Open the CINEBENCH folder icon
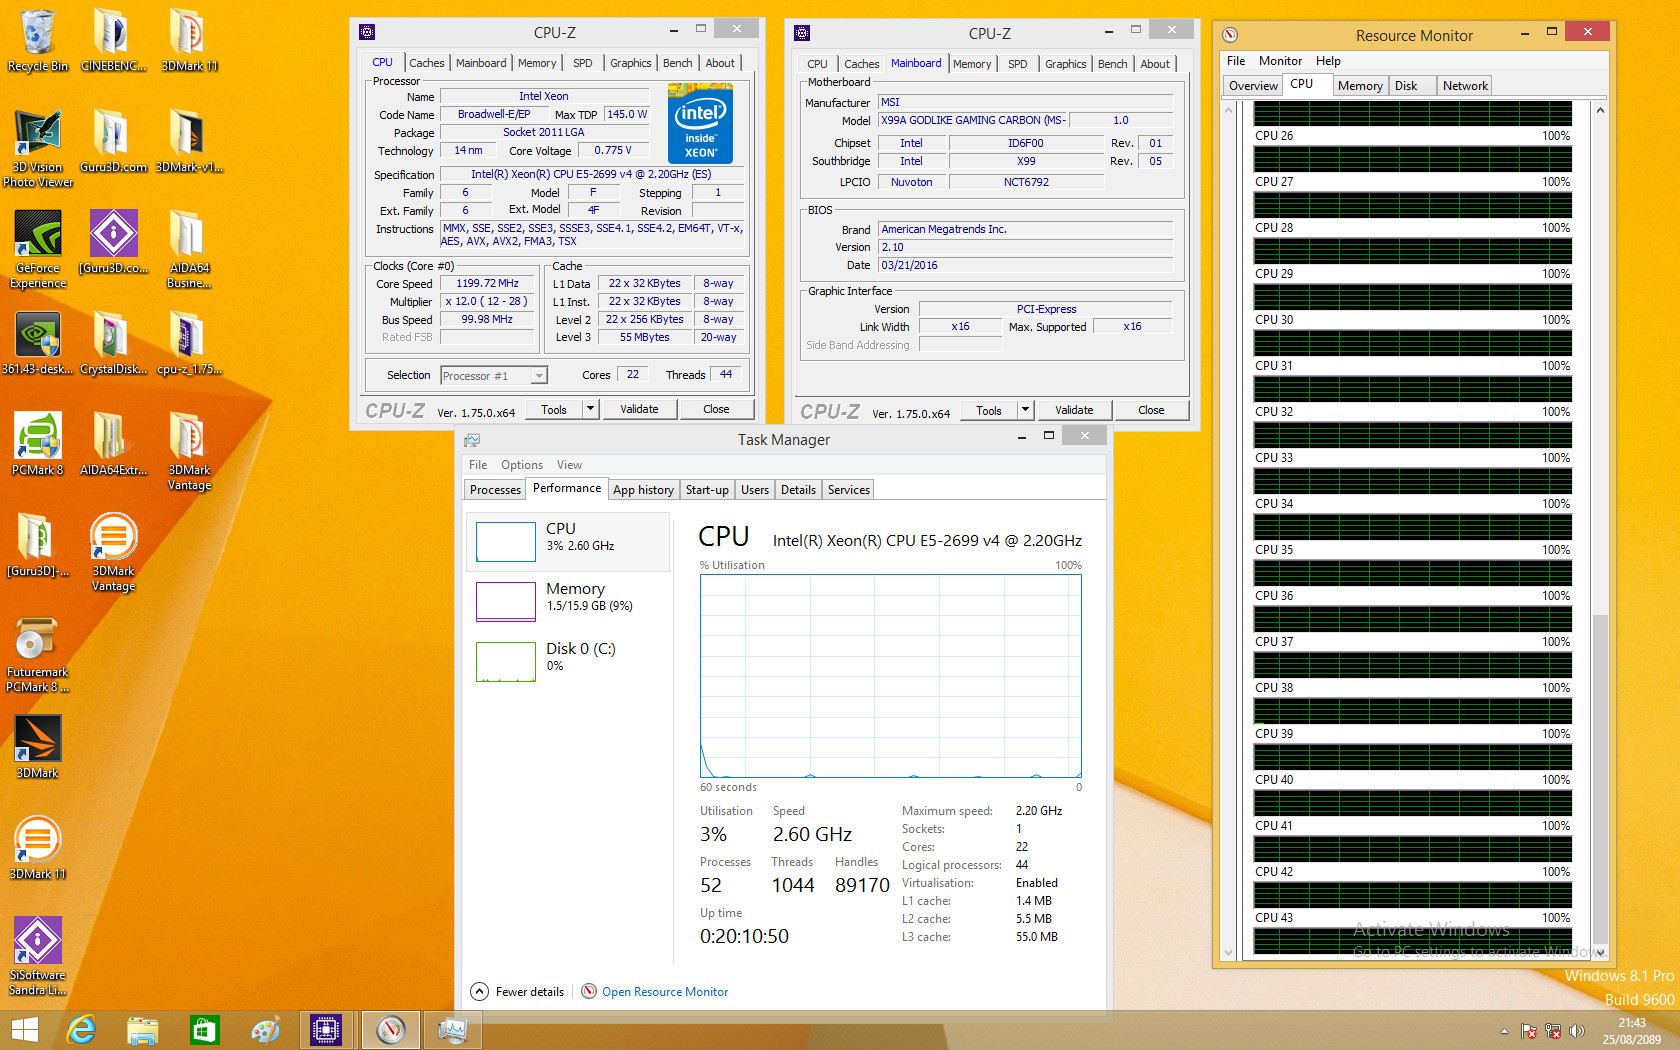This screenshot has width=1680, height=1050. click(113, 40)
